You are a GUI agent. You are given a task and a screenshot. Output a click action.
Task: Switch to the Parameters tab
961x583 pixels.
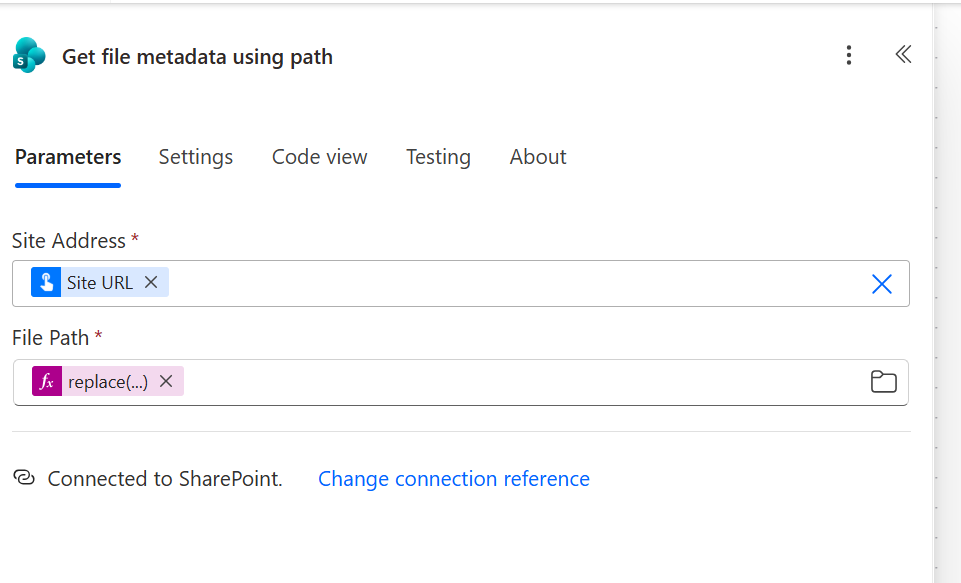pos(68,157)
